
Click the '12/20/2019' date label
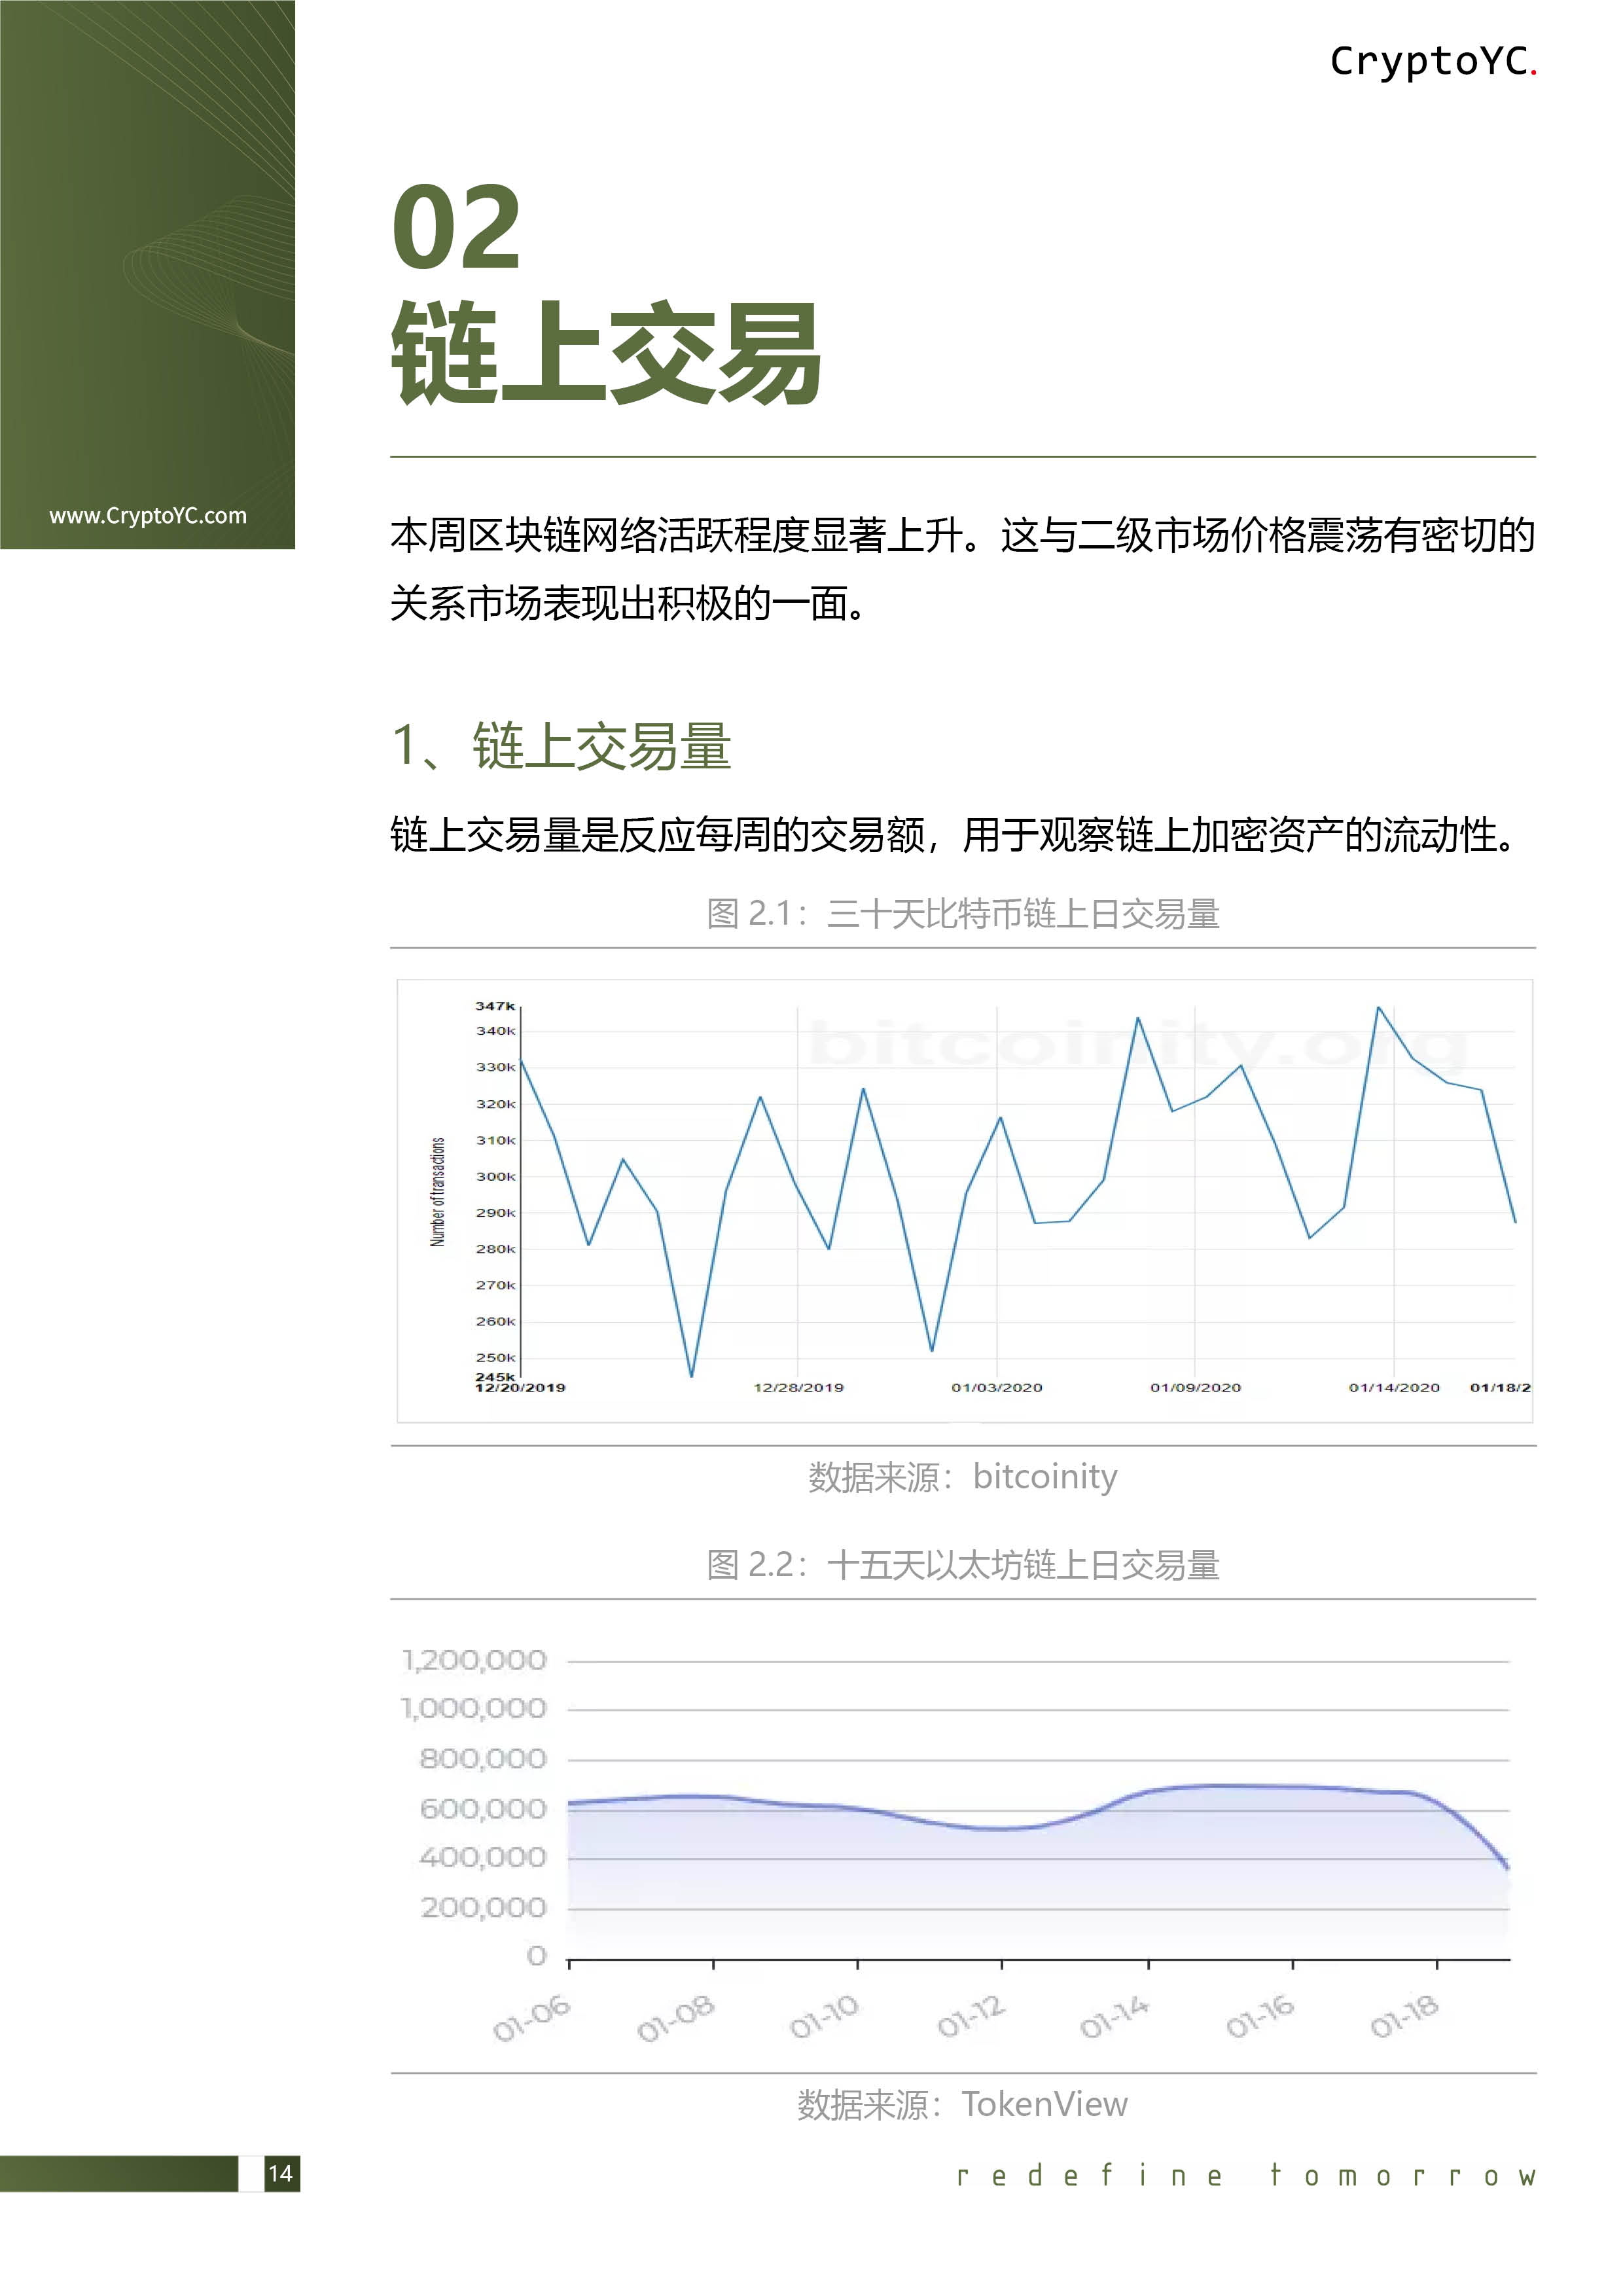click(x=520, y=1388)
